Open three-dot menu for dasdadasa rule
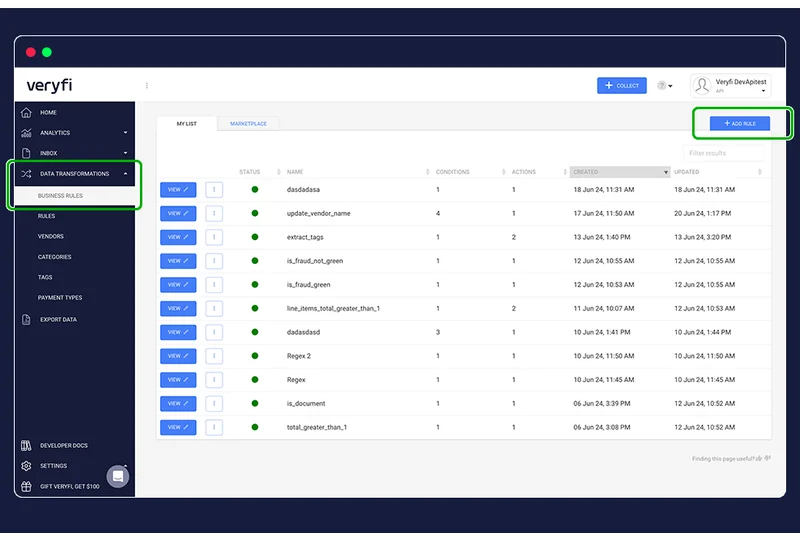 click(214, 189)
